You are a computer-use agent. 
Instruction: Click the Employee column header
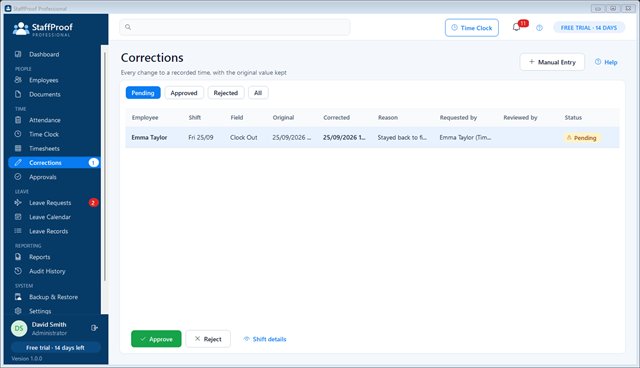click(x=145, y=117)
